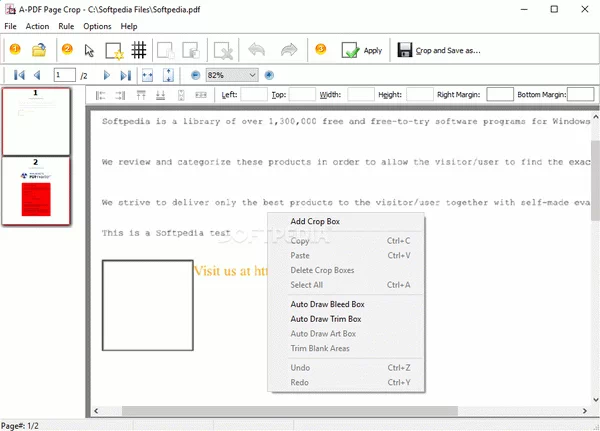Viewport: 600px width, 431px height.
Task: Fit page to height
Action: (x=168, y=75)
